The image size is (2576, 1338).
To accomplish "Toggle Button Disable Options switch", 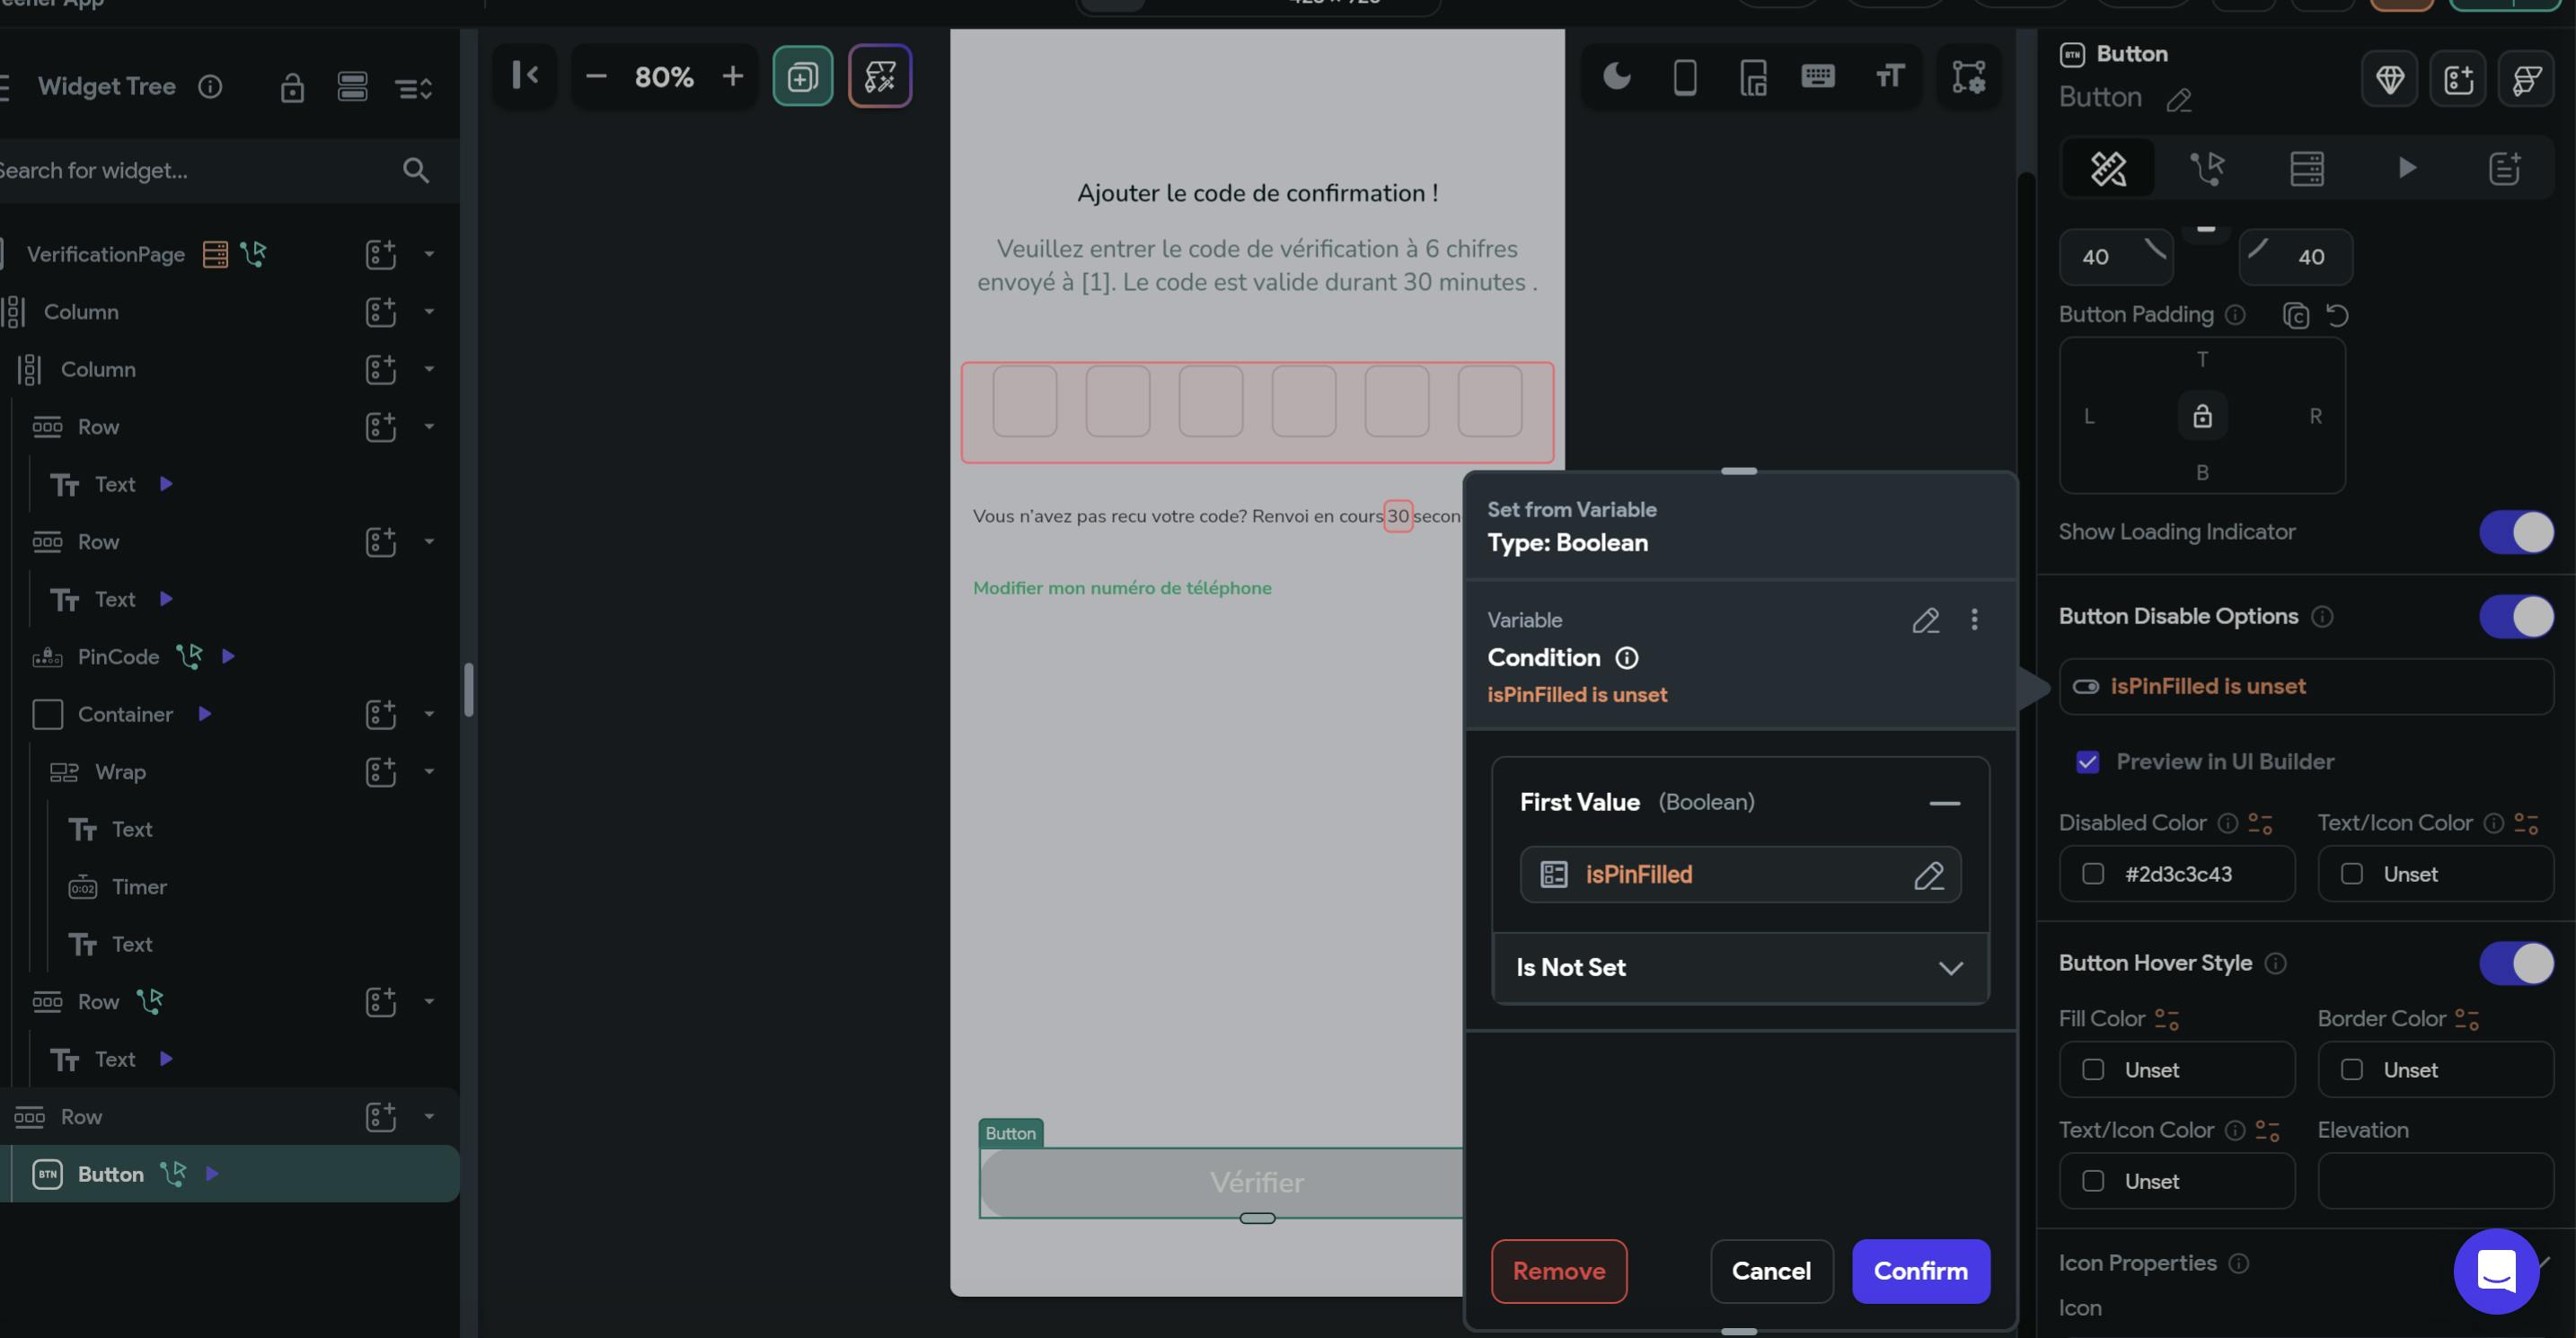I will coord(2515,616).
